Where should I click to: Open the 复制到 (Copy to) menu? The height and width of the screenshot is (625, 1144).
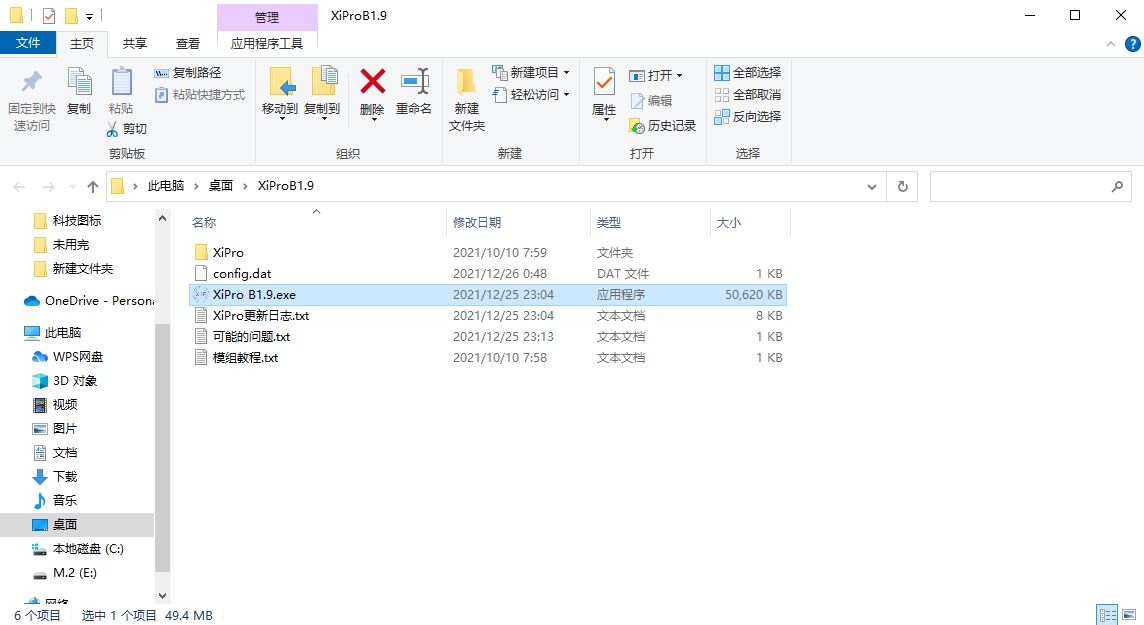pos(322,93)
